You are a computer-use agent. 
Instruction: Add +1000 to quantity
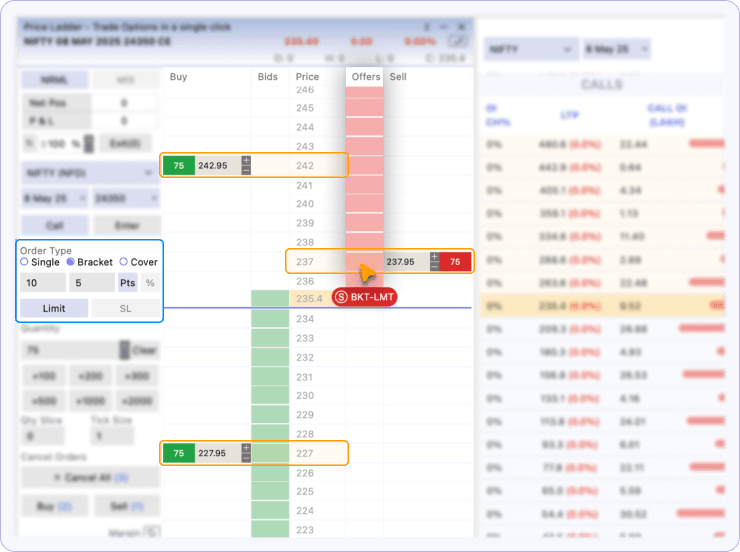91,401
